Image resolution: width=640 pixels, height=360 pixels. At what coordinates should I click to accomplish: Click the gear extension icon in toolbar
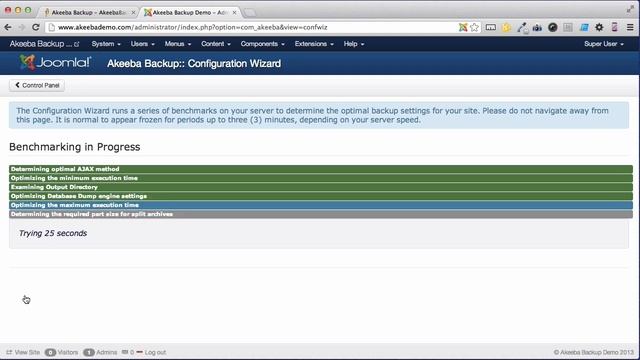point(599,27)
